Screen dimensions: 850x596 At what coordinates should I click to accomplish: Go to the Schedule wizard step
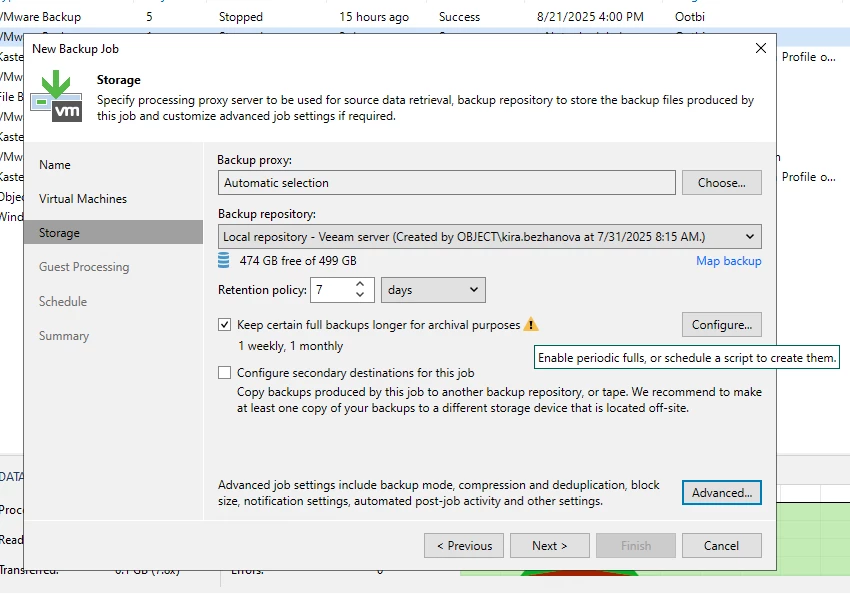pos(63,302)
